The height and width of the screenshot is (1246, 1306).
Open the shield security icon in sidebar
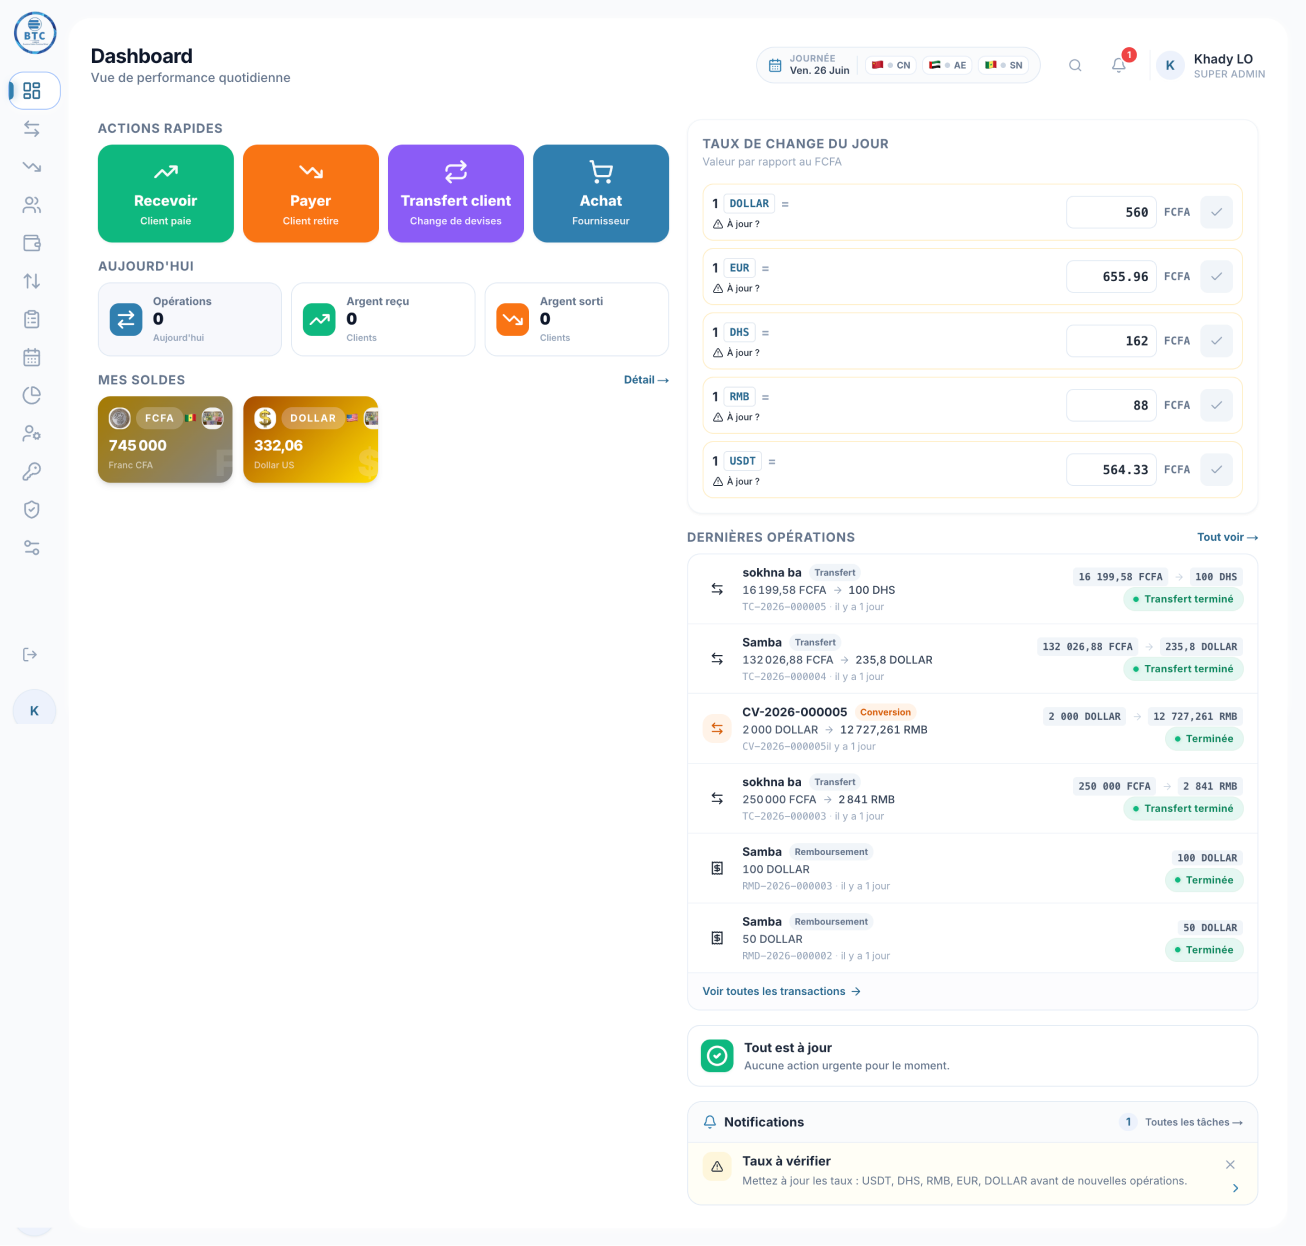32,509
